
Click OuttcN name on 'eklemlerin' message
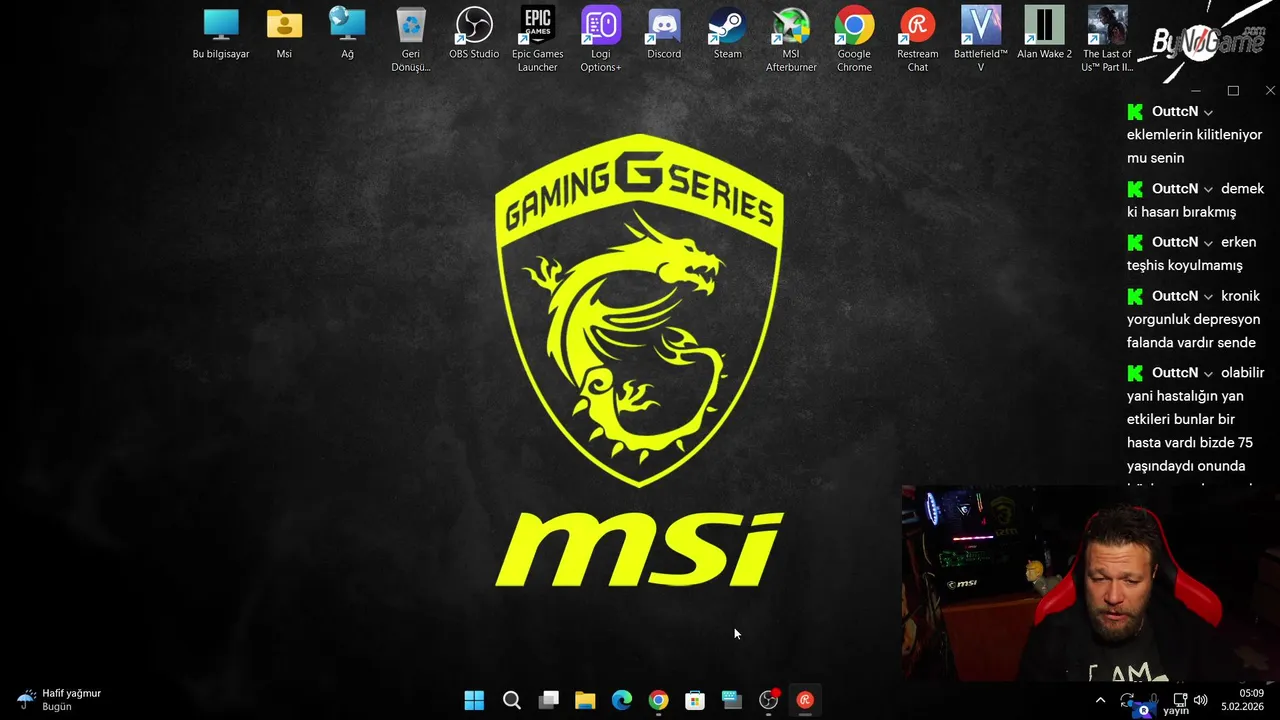(1175, 111)
